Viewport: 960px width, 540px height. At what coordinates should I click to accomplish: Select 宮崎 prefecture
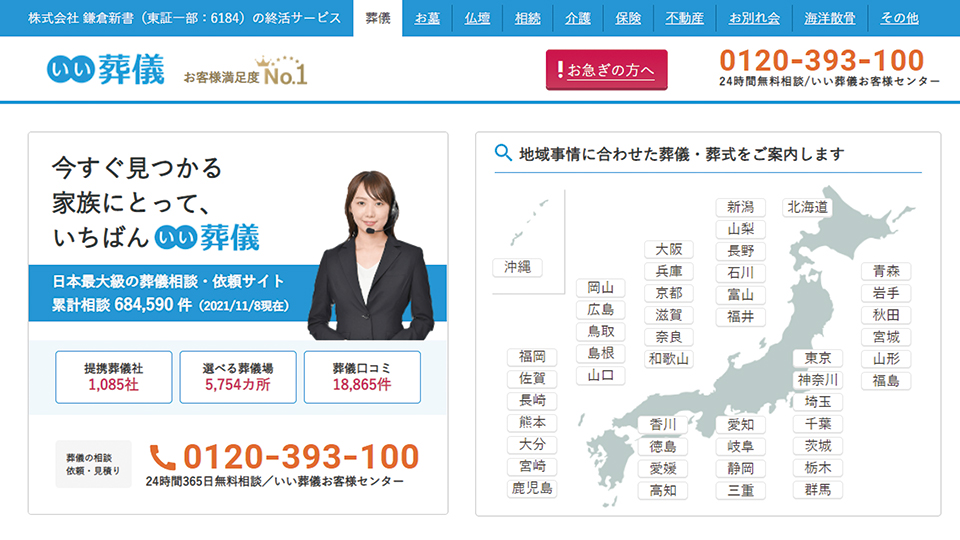coord(532,466)
